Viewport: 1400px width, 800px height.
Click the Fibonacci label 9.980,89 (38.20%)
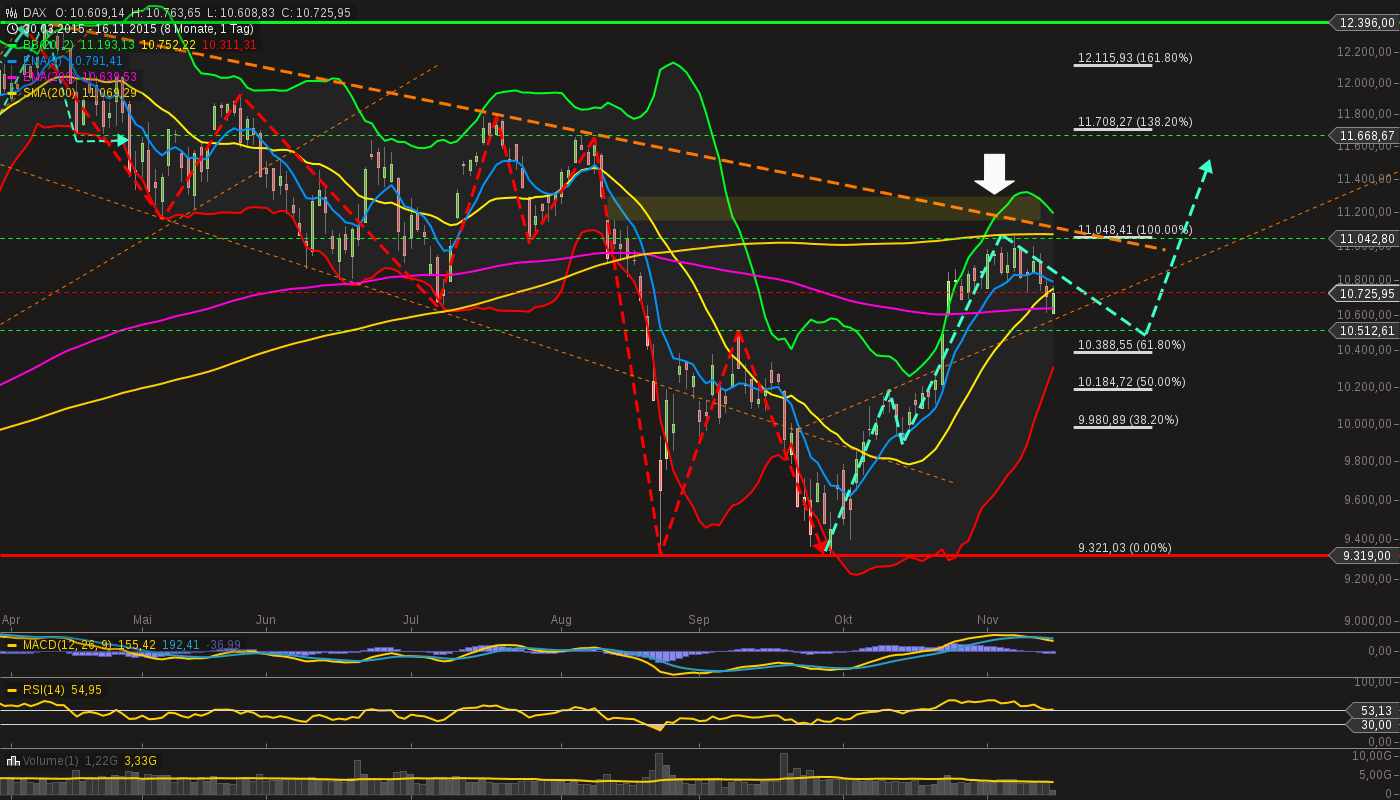1128,420
